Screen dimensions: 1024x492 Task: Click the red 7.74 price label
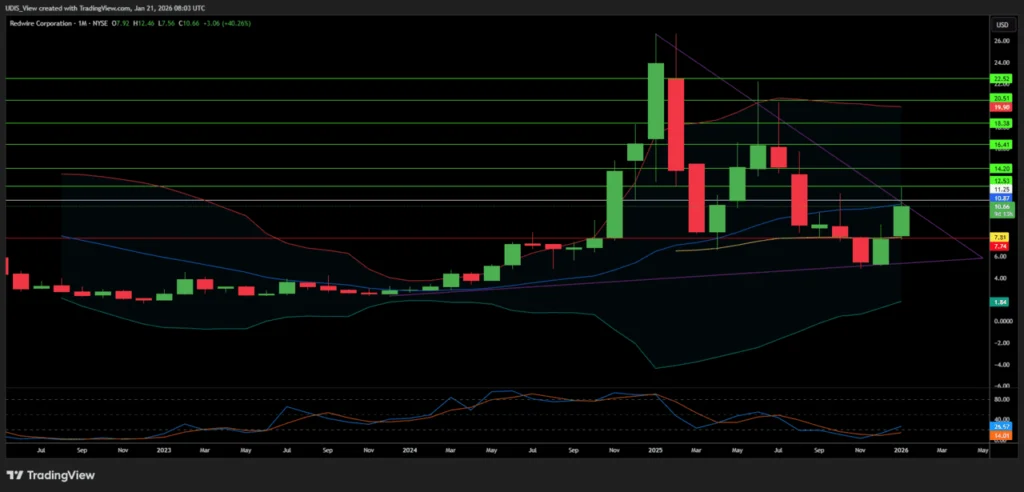1001,246
